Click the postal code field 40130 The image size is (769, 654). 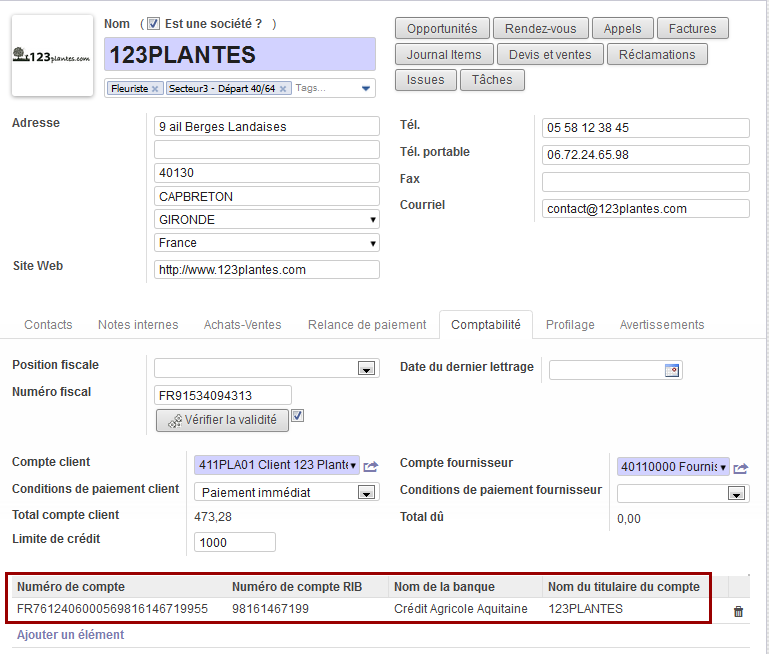click(267, 173)
